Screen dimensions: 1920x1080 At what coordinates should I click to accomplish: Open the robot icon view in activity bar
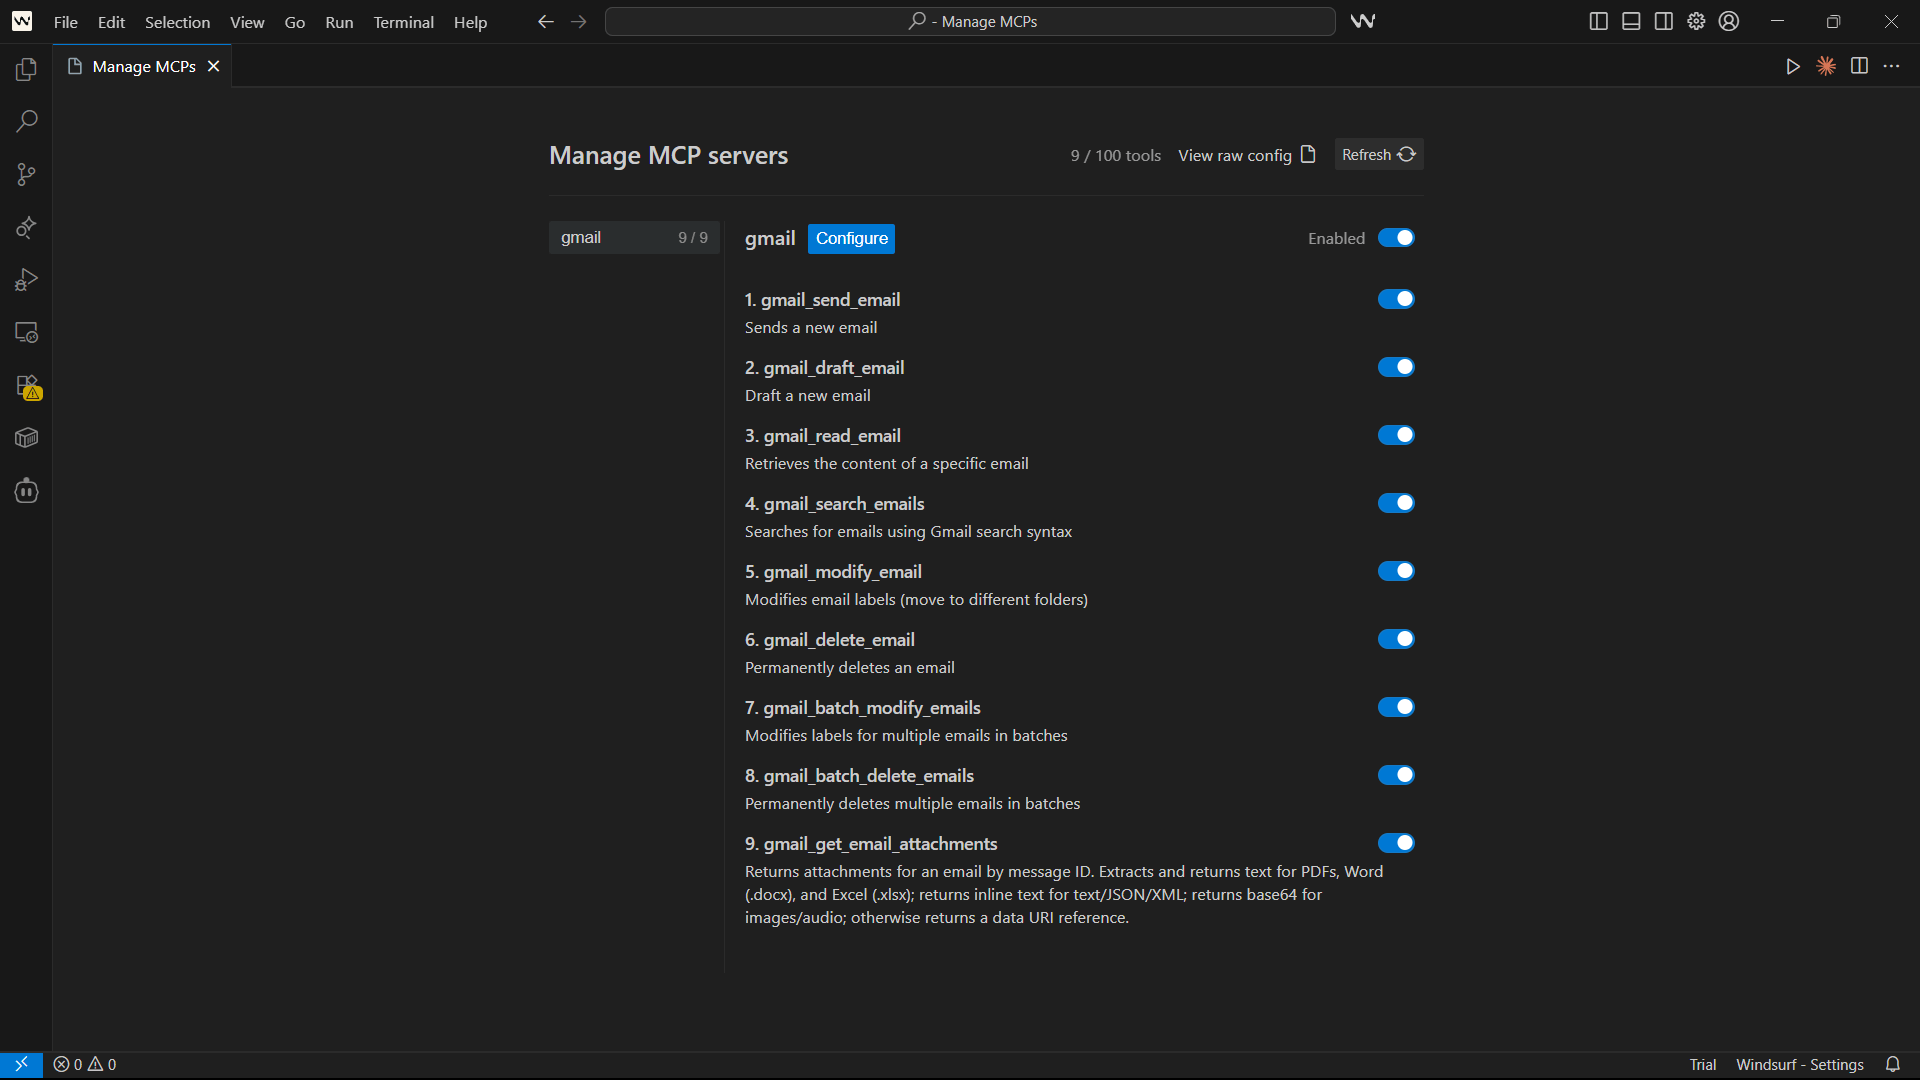[x=26, y=491]
